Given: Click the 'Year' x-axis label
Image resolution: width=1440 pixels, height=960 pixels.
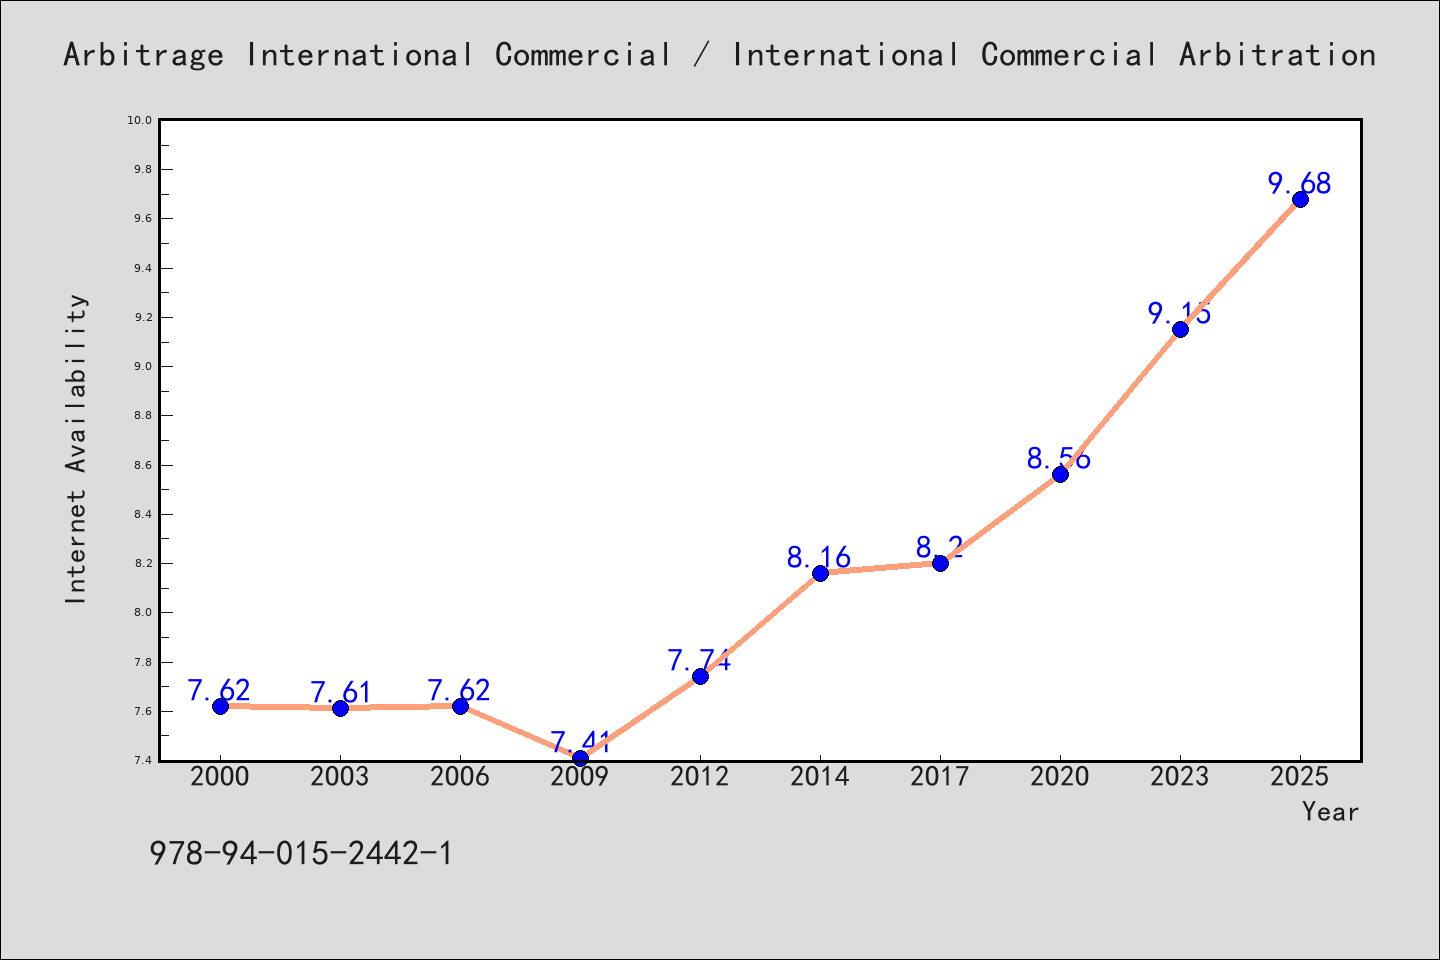Looking at the screenshot, I should click(x=1331, y=811).
